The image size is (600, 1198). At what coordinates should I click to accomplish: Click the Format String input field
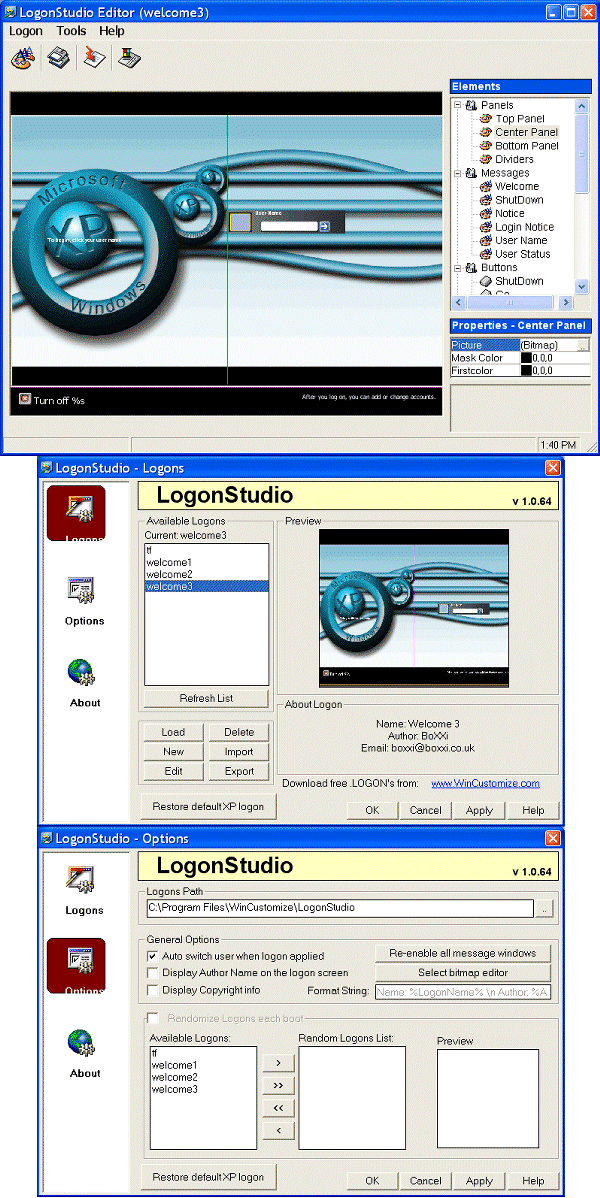pyautogui.click(x=462, y=992)
